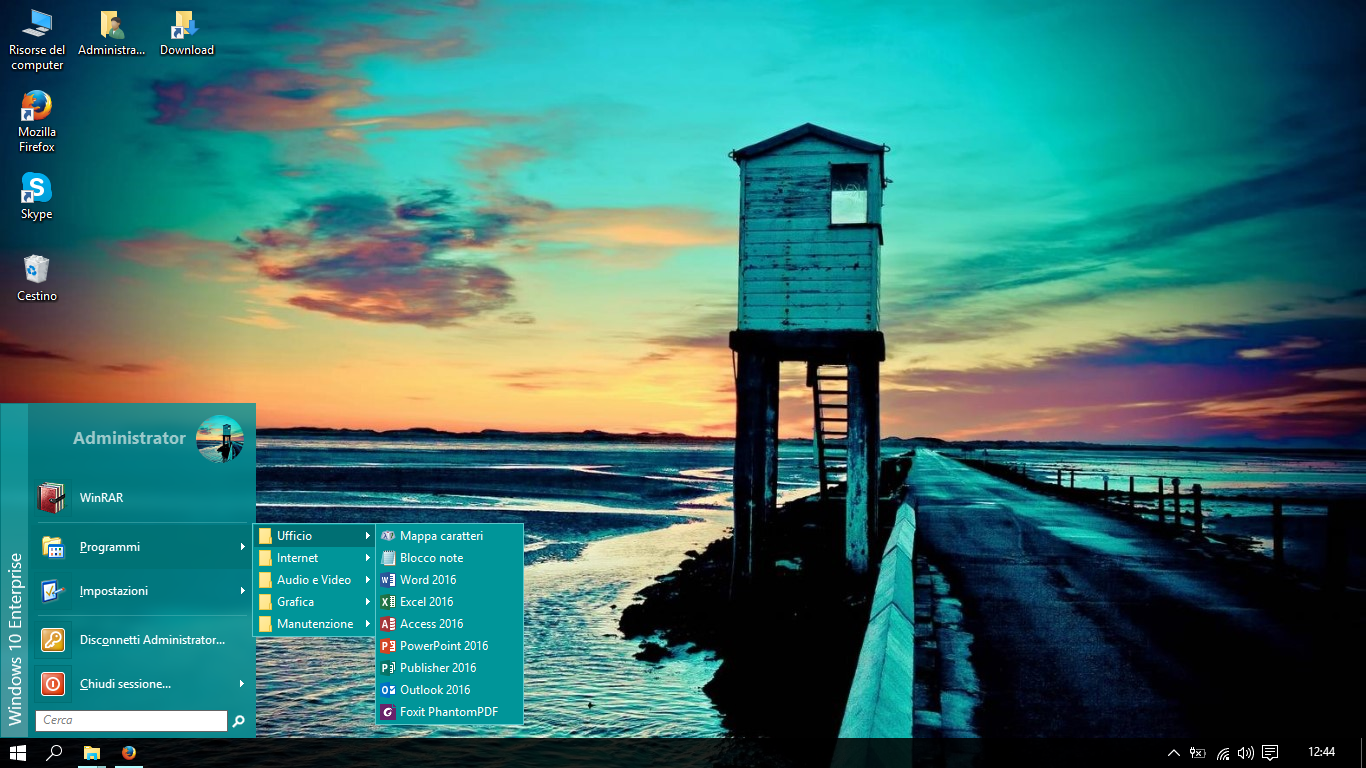1366x768 pixels.
Task: Open Risorse del computer desktop icon
Action: [x=37, y=40]
